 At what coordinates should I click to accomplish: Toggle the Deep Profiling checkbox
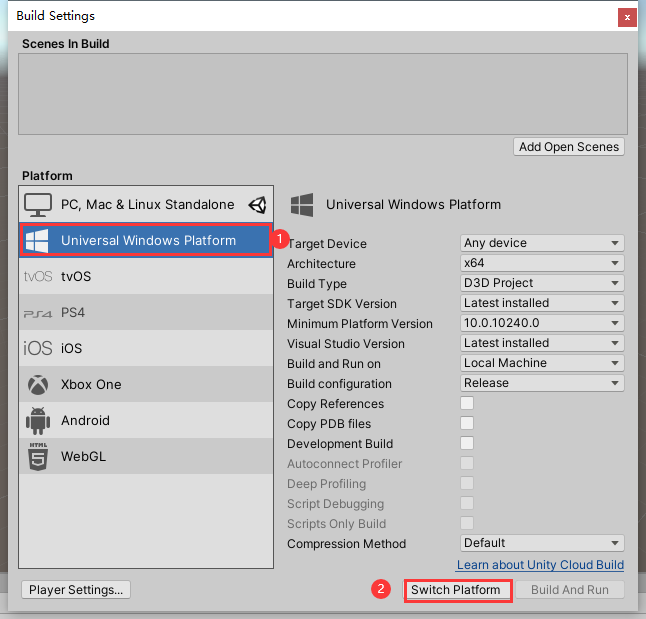pyautogui.click(x=467, y=483)
